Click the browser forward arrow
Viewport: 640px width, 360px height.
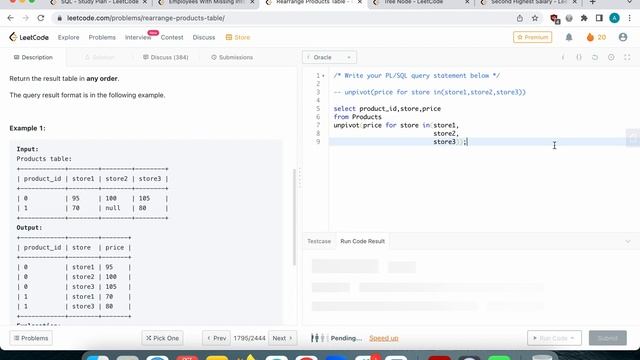click(x=25, y=18)
